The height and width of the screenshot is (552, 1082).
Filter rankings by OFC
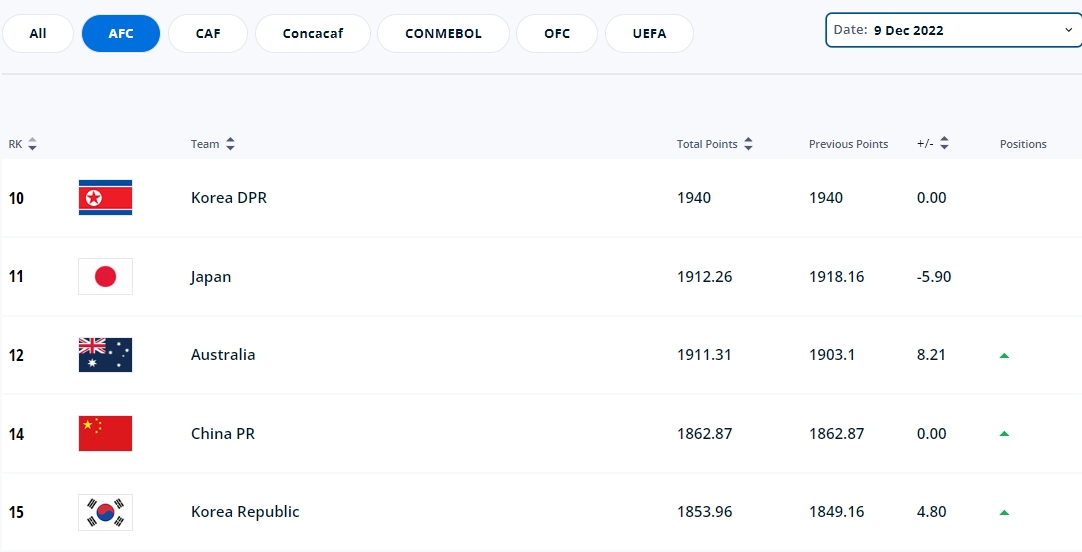tap(557, 33)
